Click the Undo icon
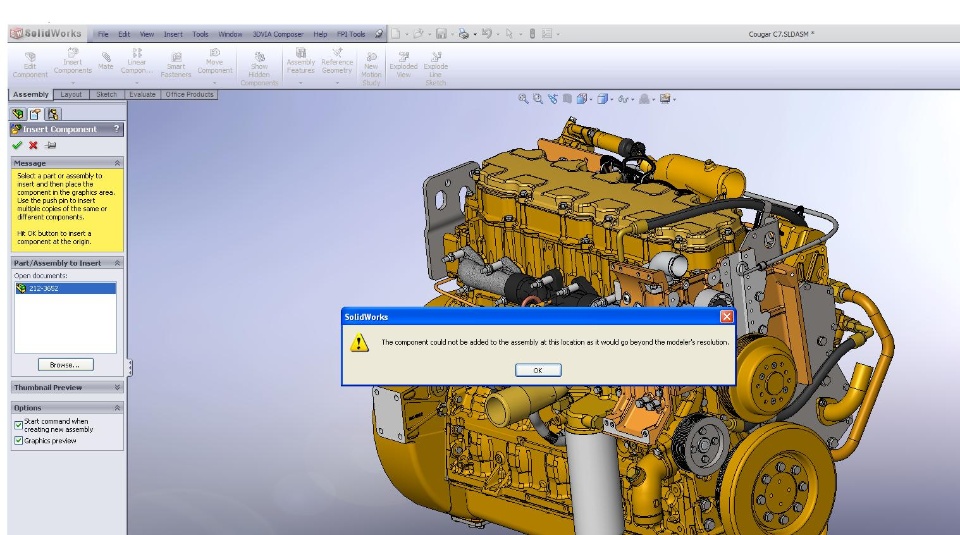Image resolution: width=960 pixels, height=535 pixels. coord(487,34)
